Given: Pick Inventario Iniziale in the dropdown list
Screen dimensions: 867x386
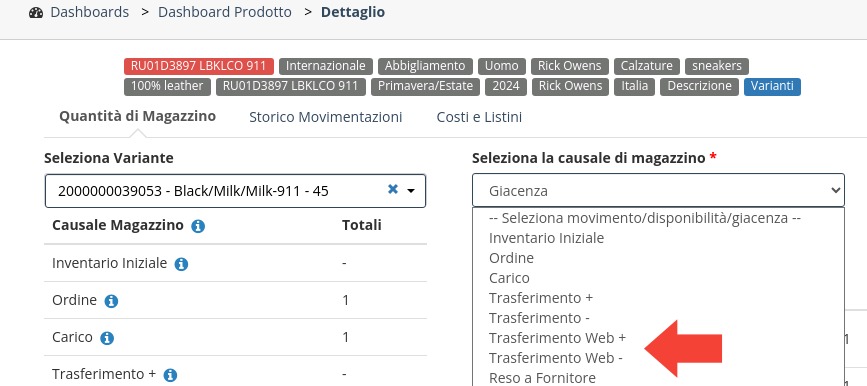Looking at the screenshot, I should click(546, 238).
